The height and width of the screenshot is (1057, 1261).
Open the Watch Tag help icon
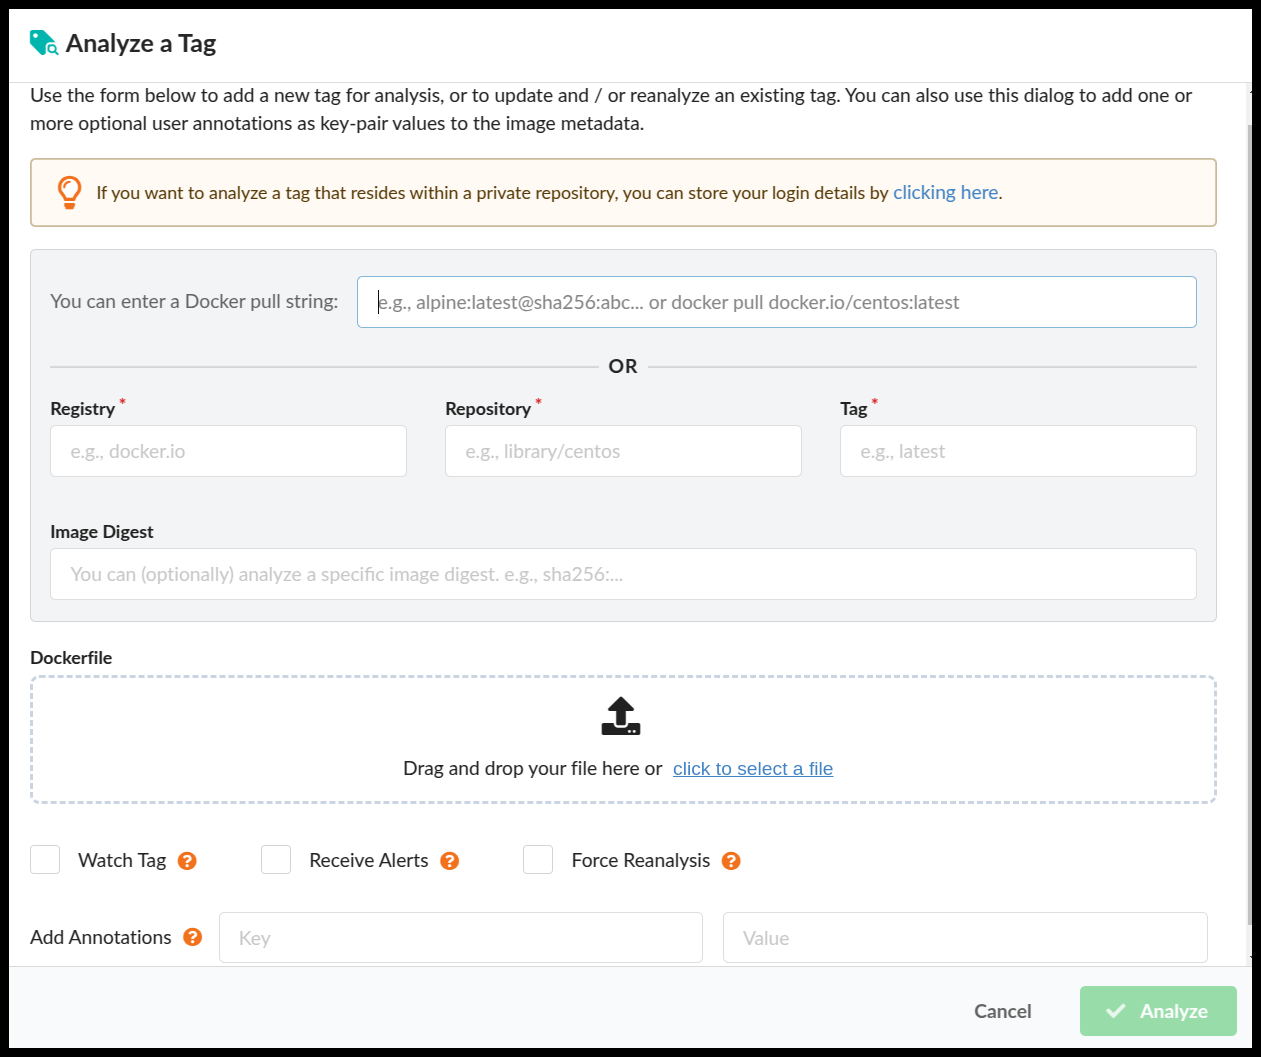[x=187, y=861]
